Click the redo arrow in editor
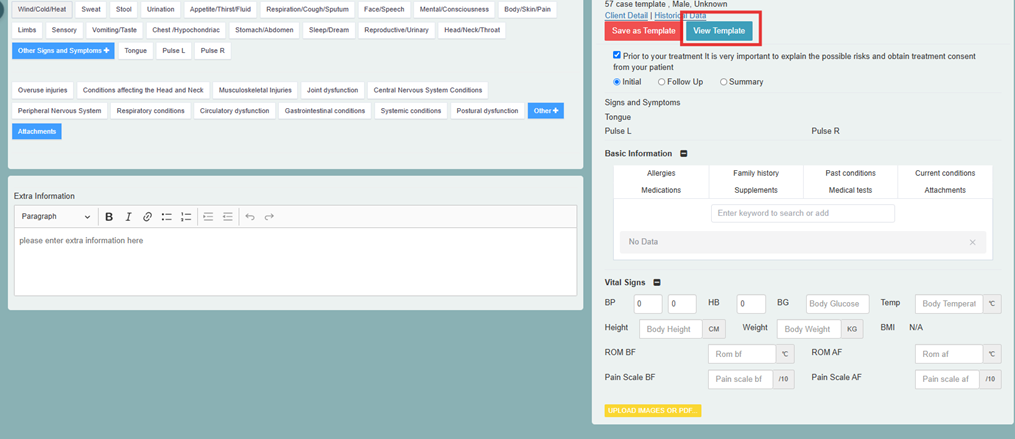Image resolution: width=1015 pixels, height=439 pixels. [x=269, y=217]
